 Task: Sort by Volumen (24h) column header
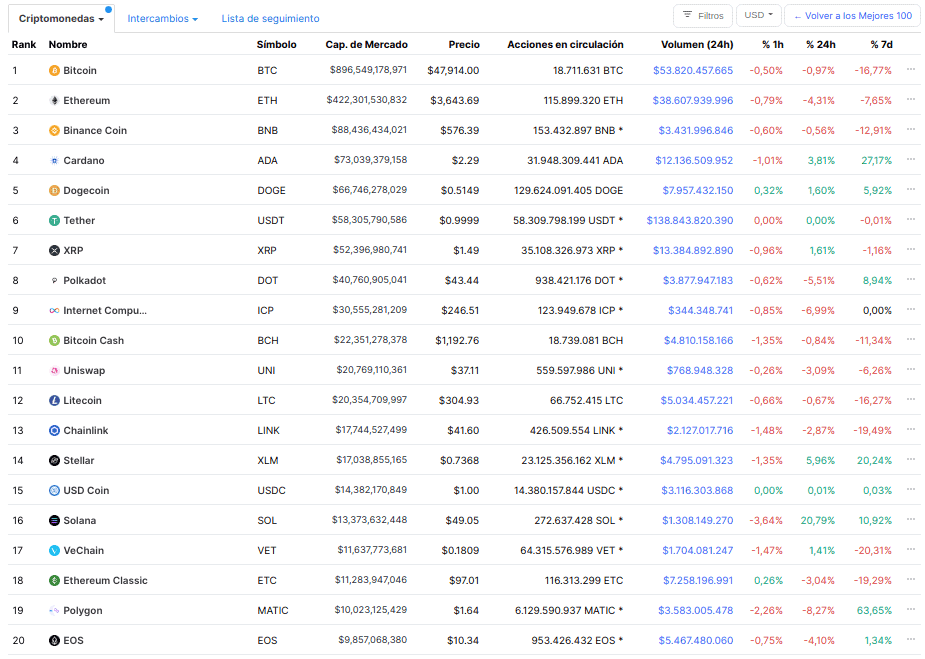coord(697,45)
